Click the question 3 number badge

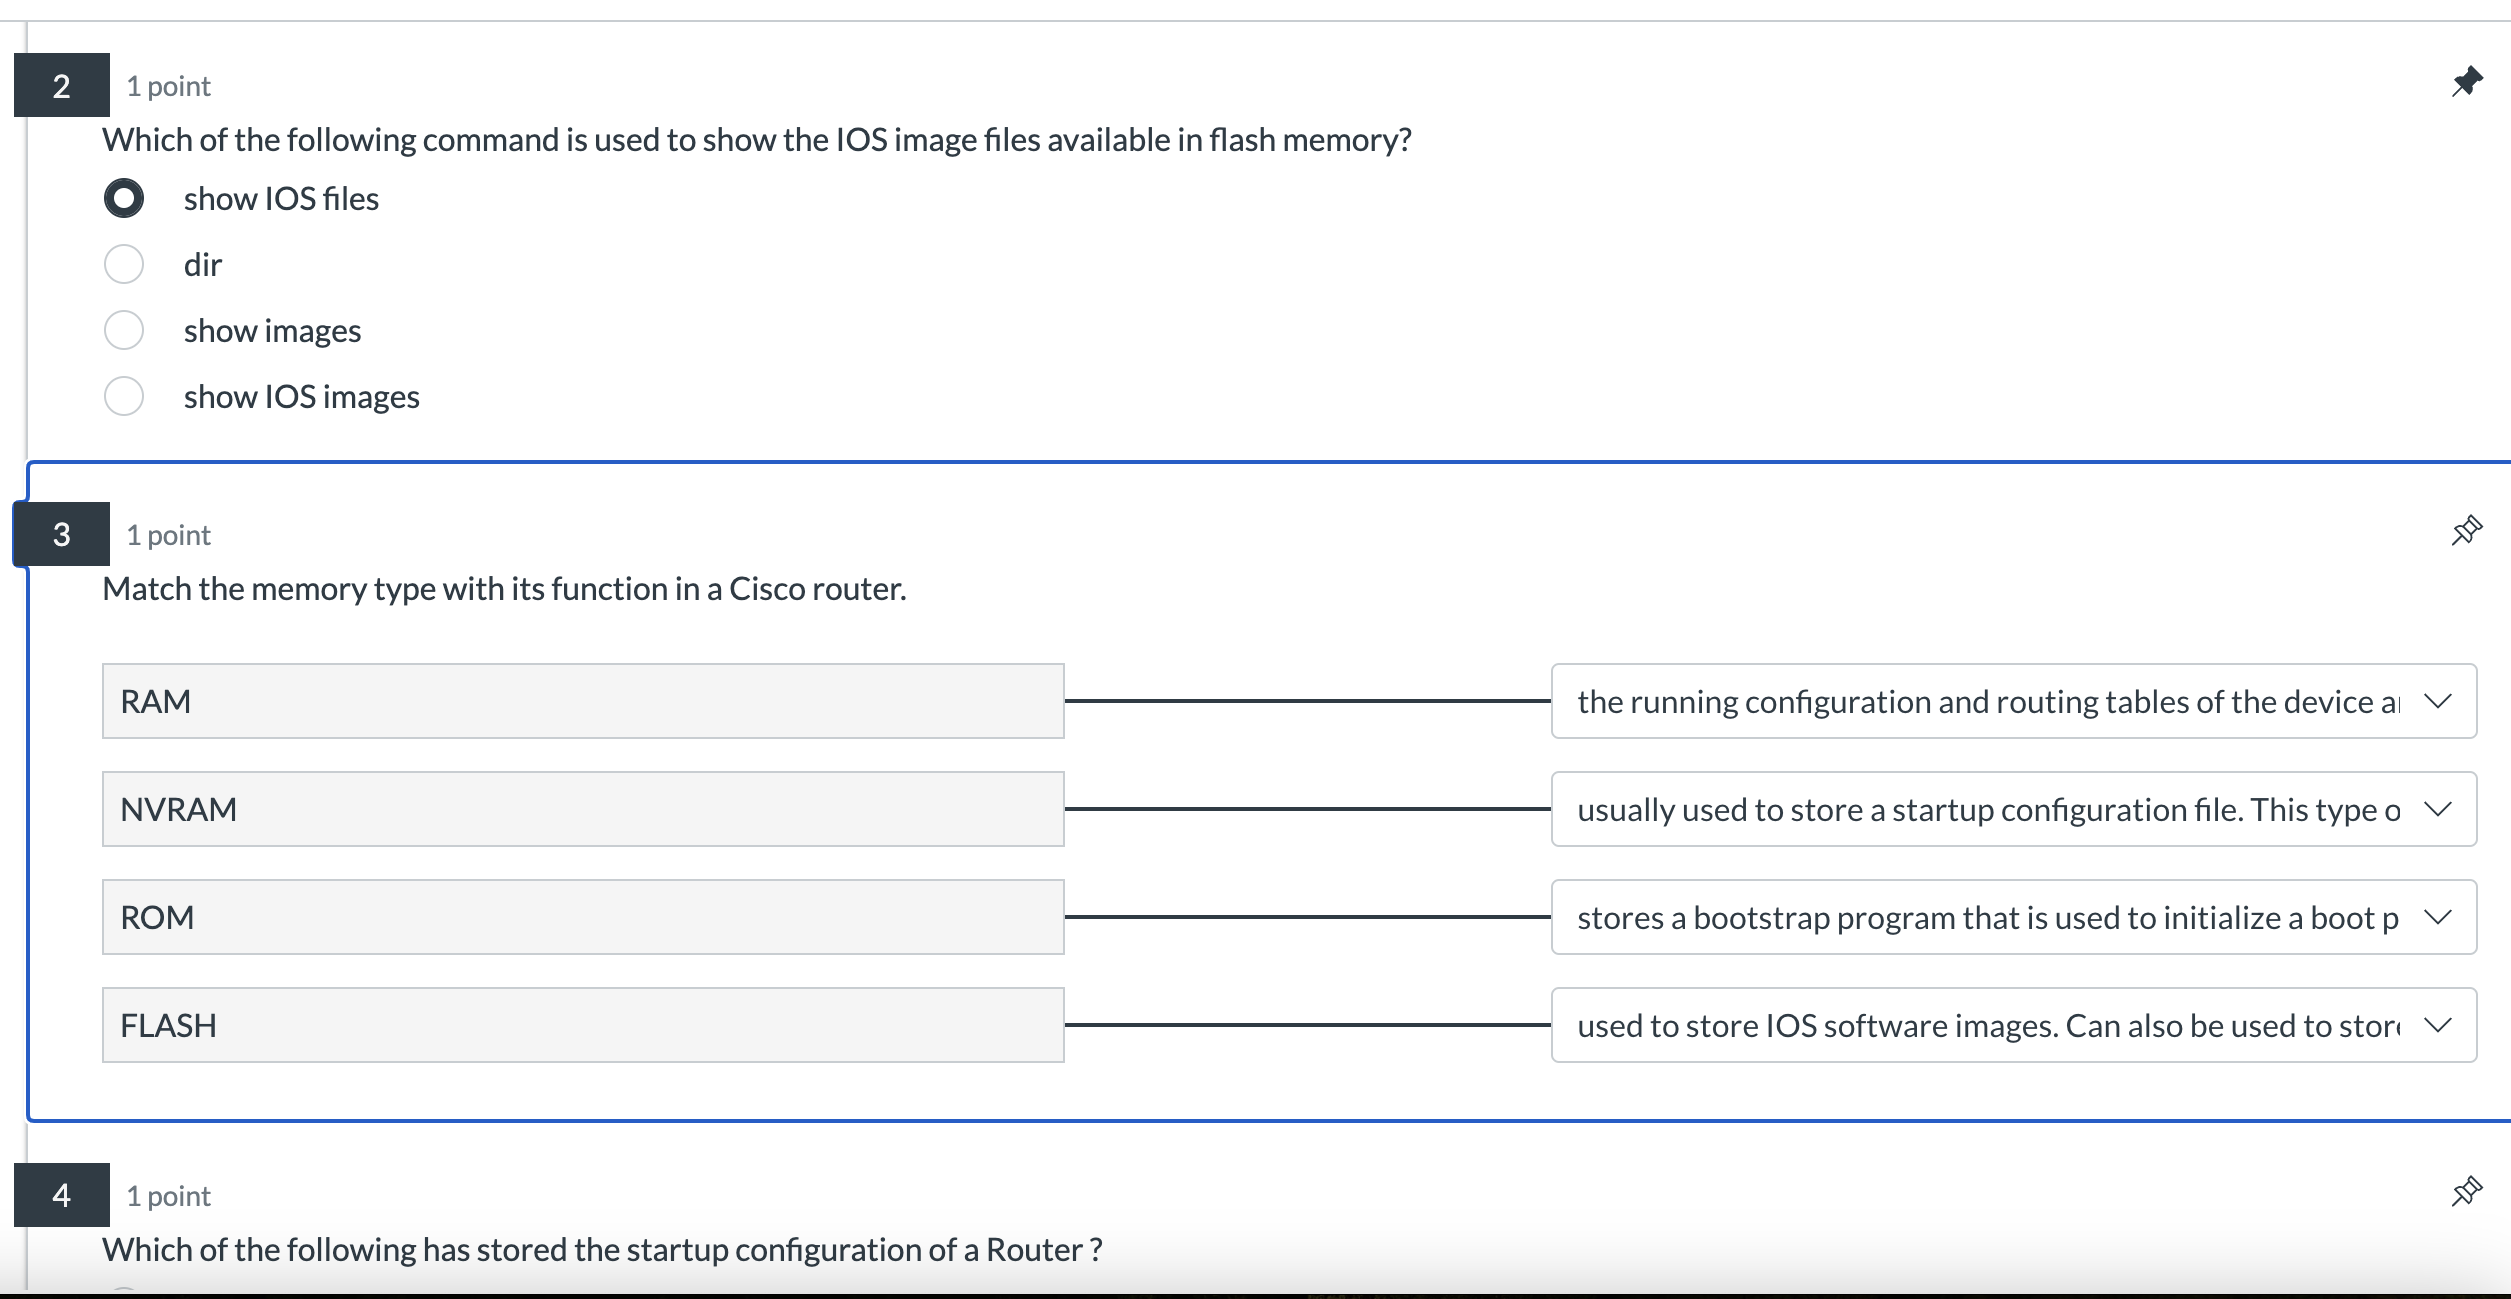(62, 534)
